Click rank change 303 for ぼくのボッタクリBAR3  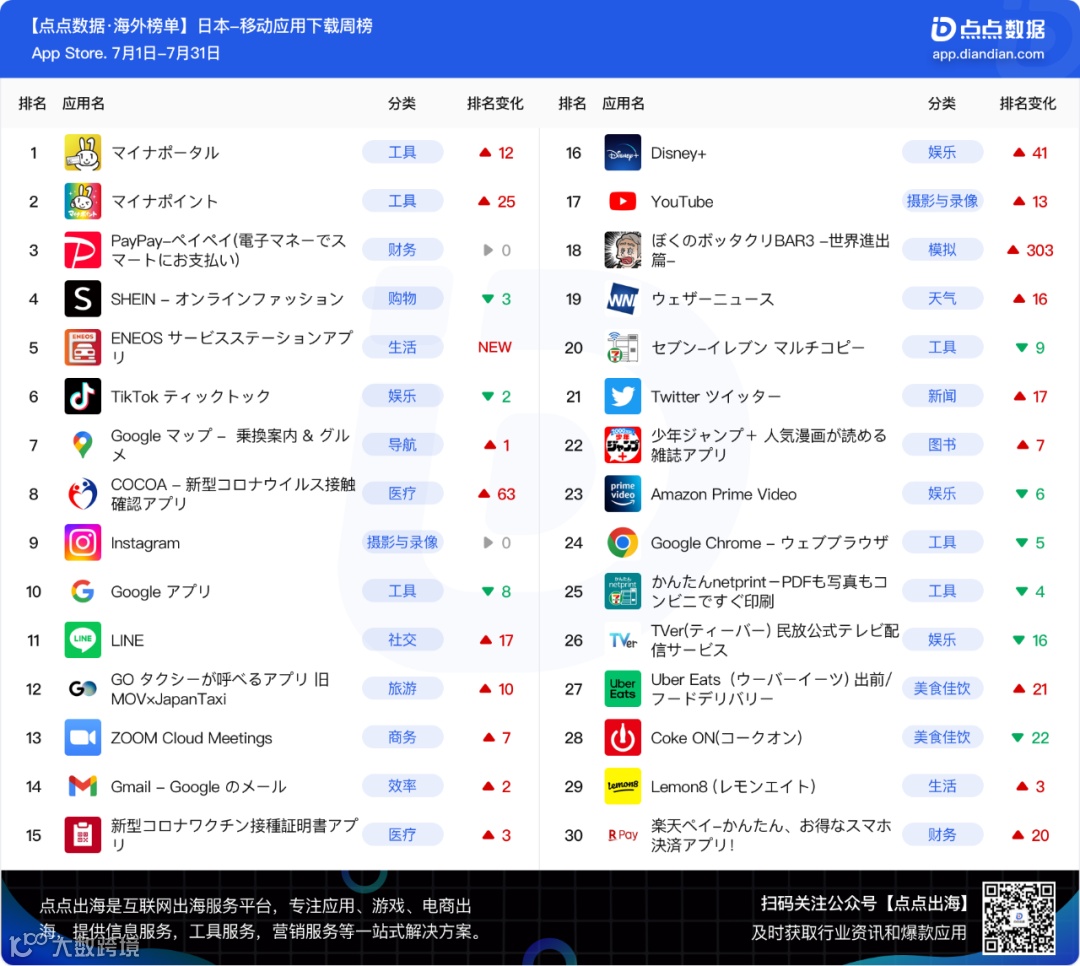pos(1030,250)
